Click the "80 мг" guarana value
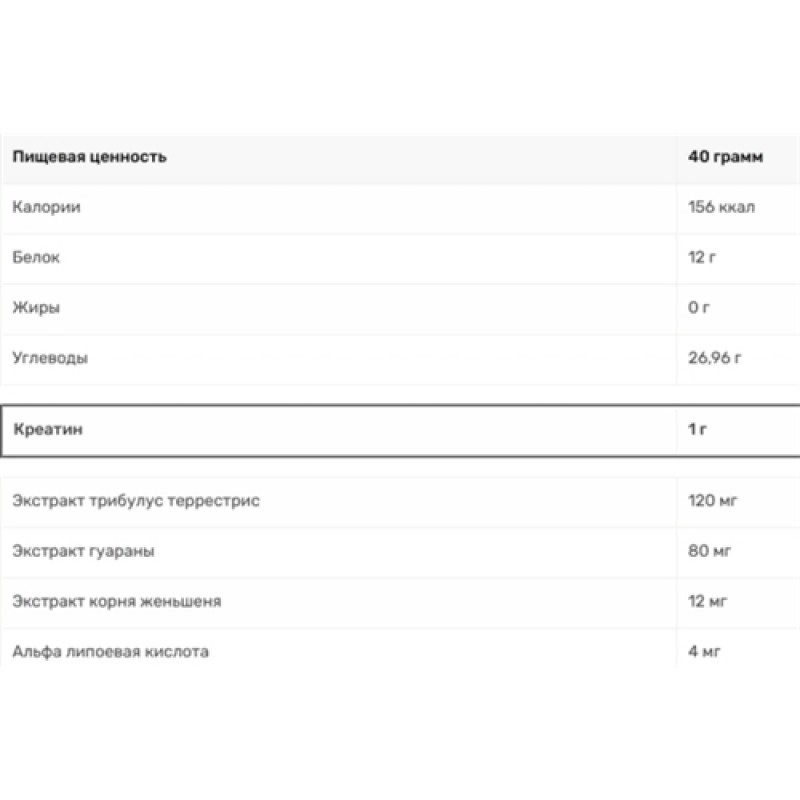 pyautogui.click(x=708, y=551)
